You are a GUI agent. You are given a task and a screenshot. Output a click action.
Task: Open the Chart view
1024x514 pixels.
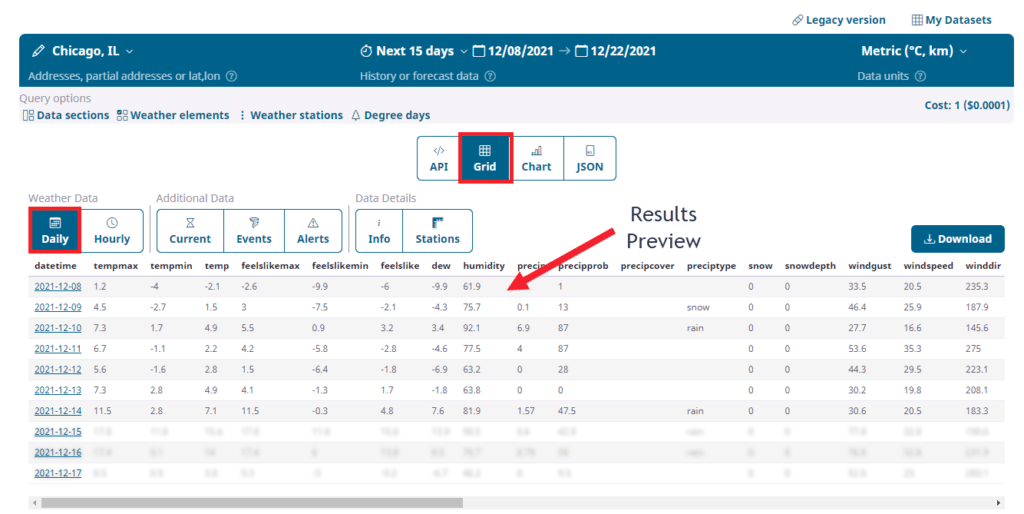click(536, 158)
